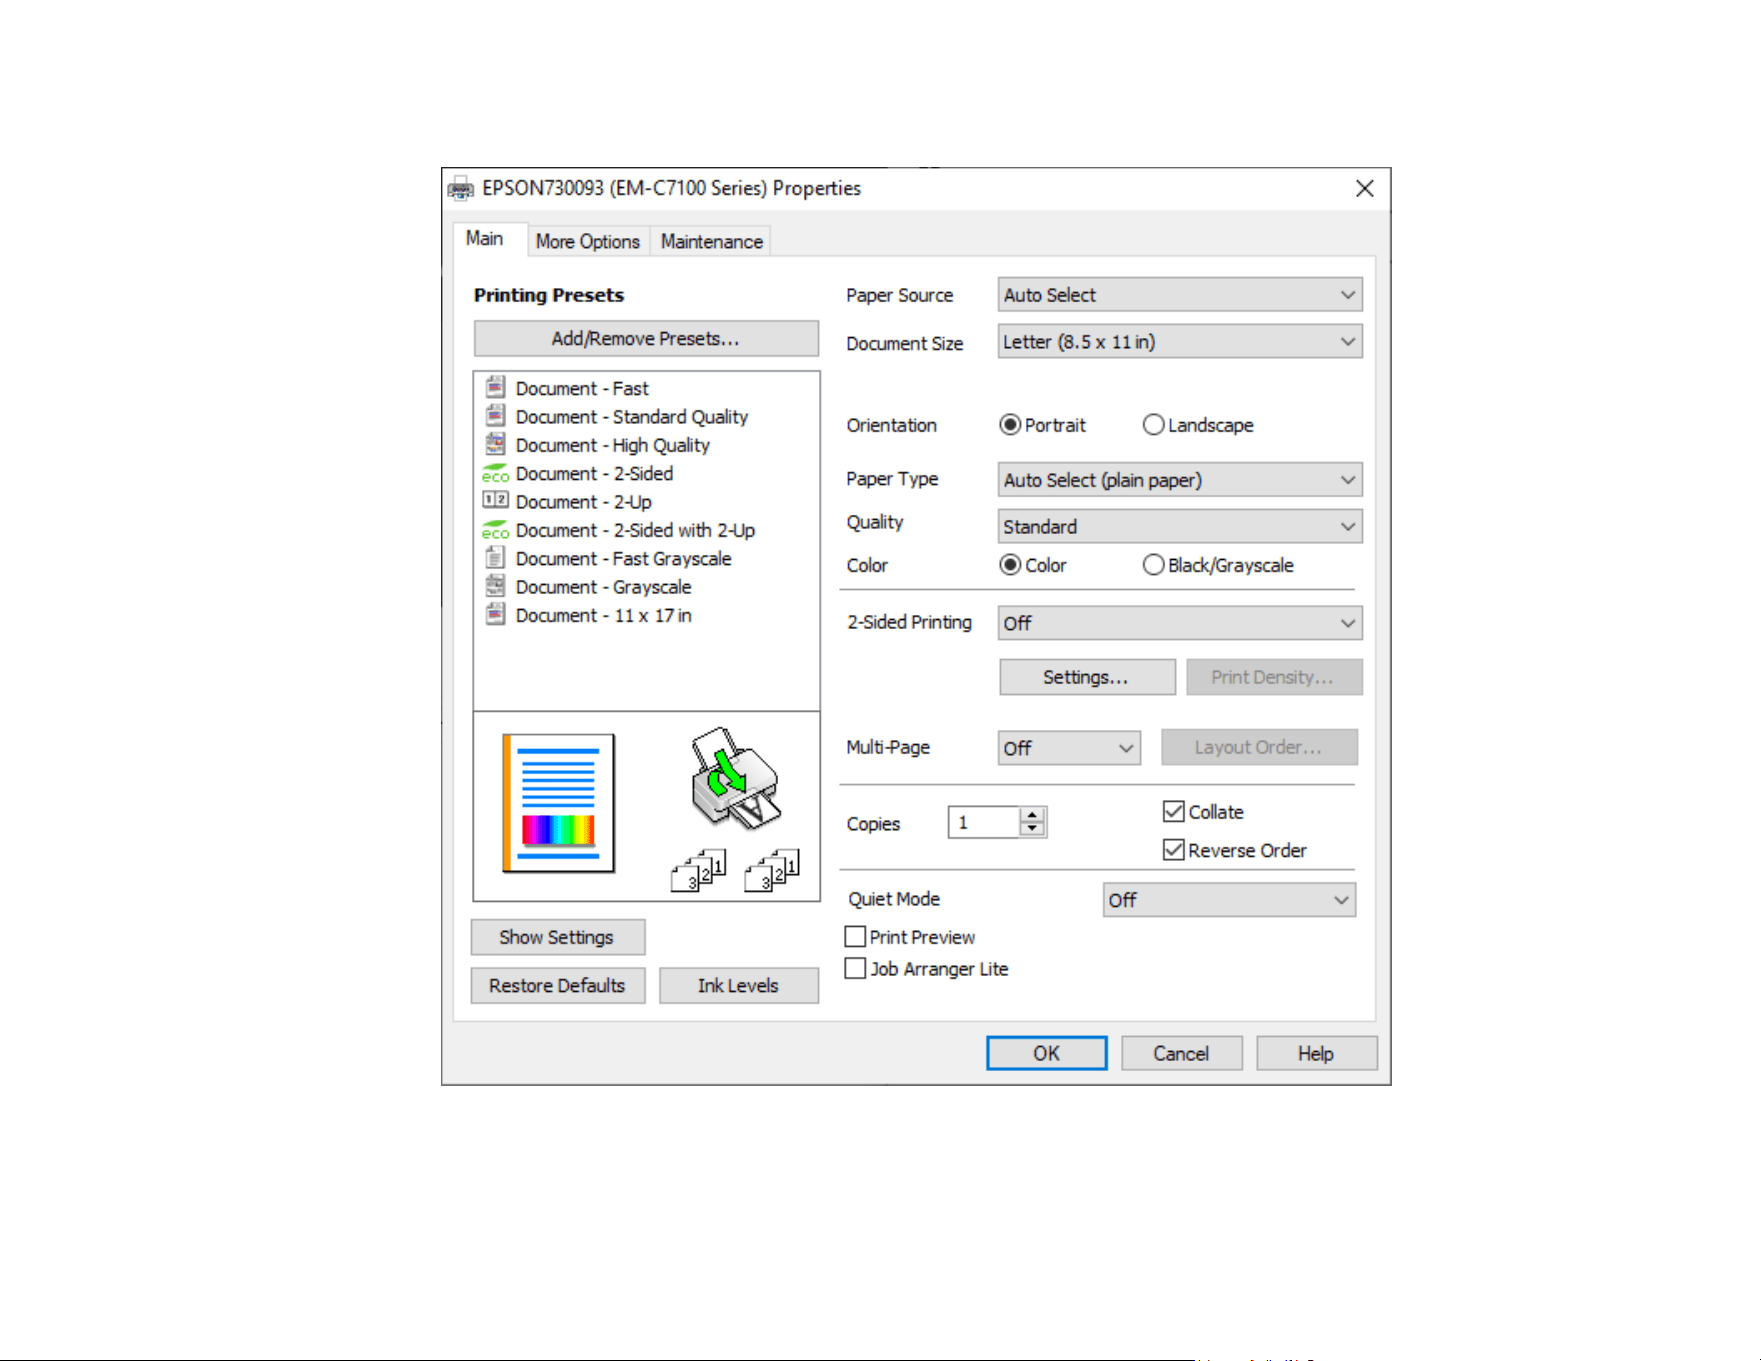The image size is (1761, 1361).
Task: Click the 2-Up icon beside Document - 2-Up
Action: 495,500
